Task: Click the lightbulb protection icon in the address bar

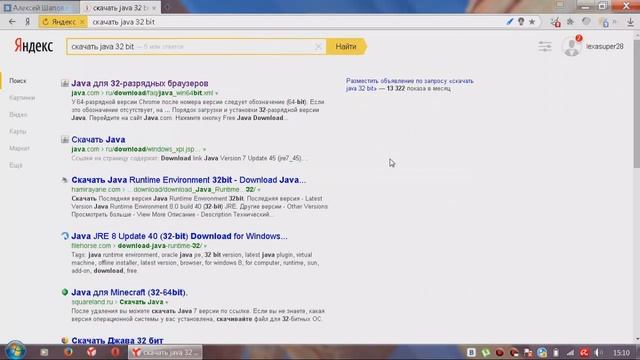Action: (x=521, y=22)
